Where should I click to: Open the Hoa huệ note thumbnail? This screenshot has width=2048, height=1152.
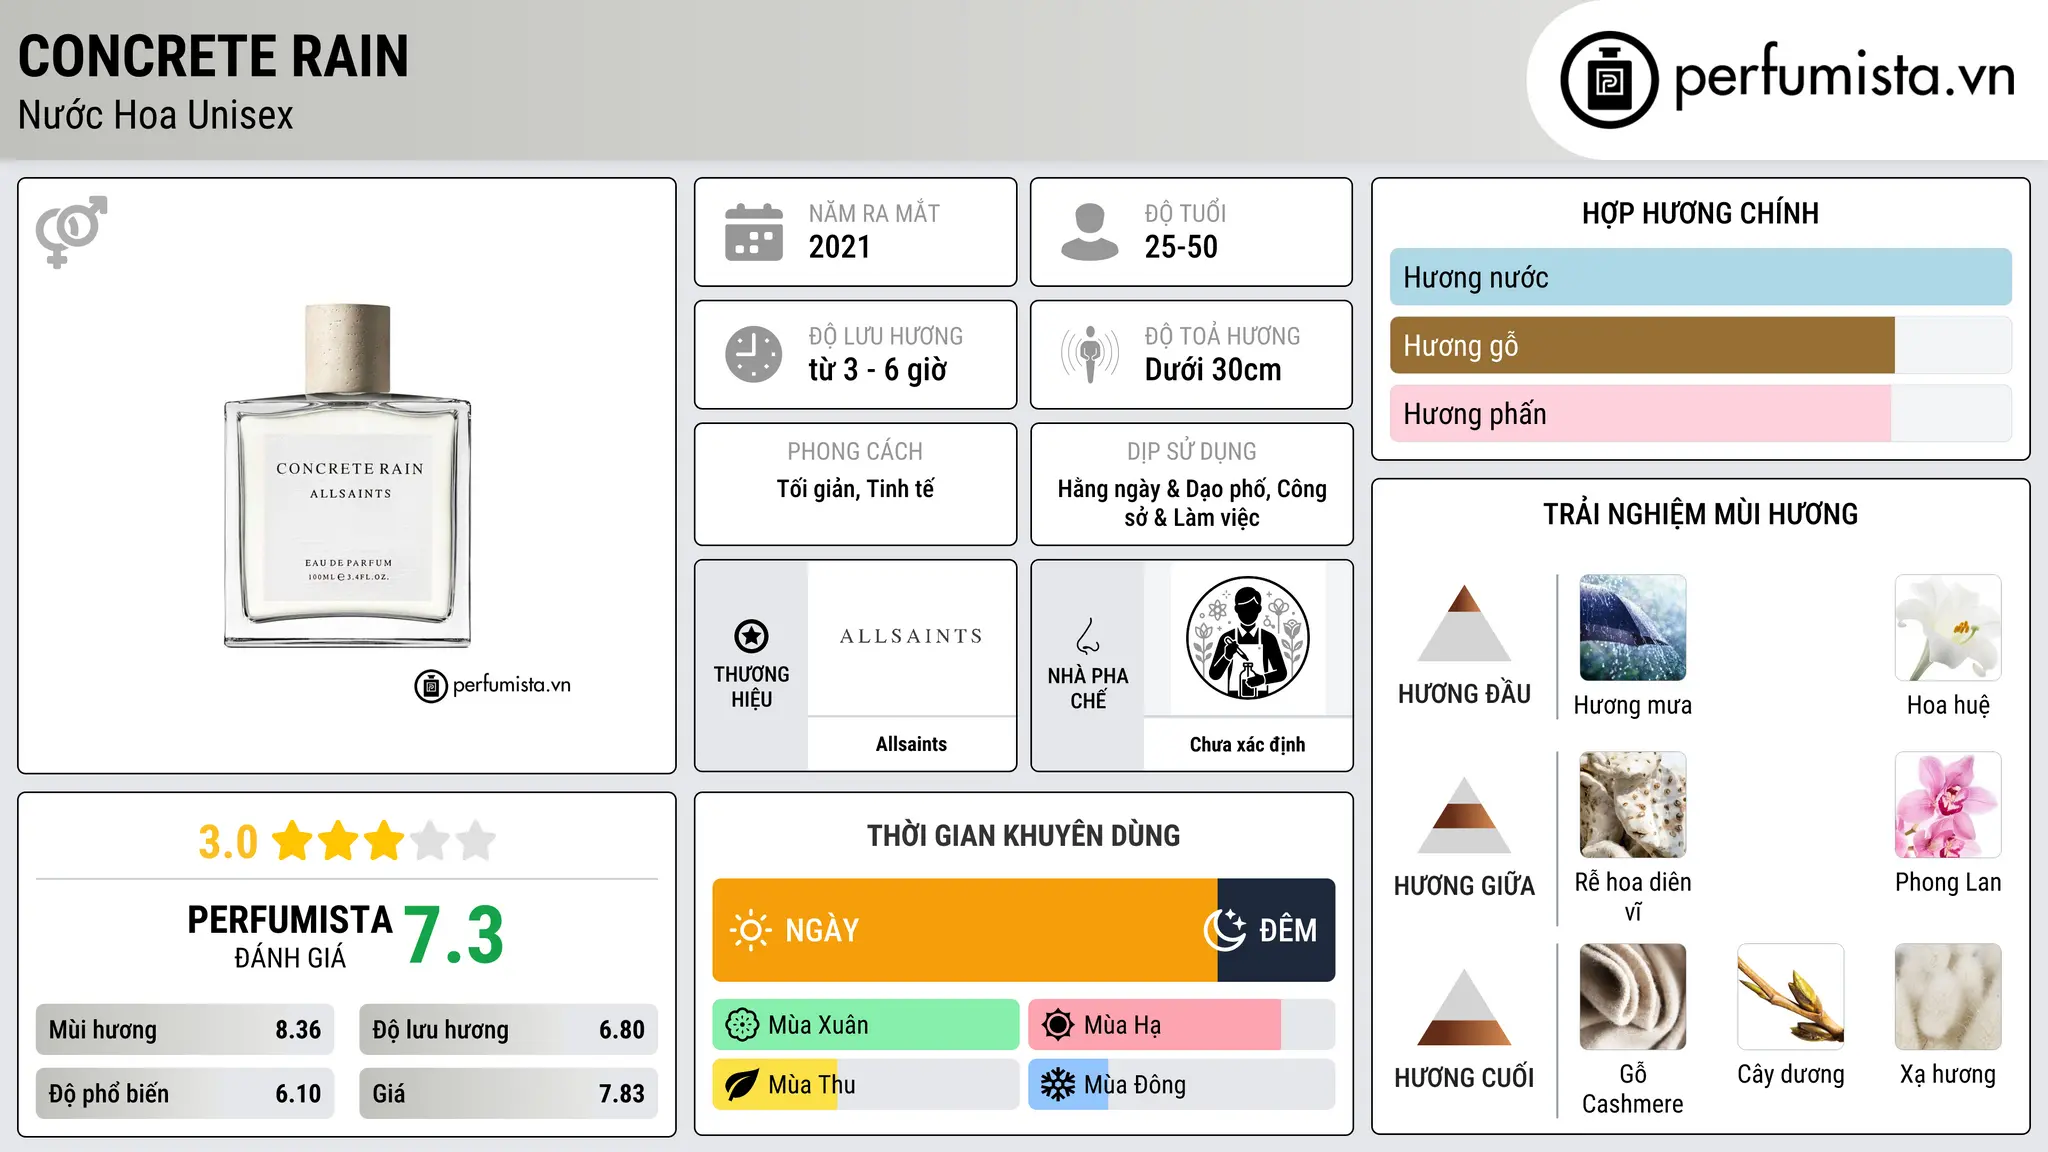pos(1948,628)
